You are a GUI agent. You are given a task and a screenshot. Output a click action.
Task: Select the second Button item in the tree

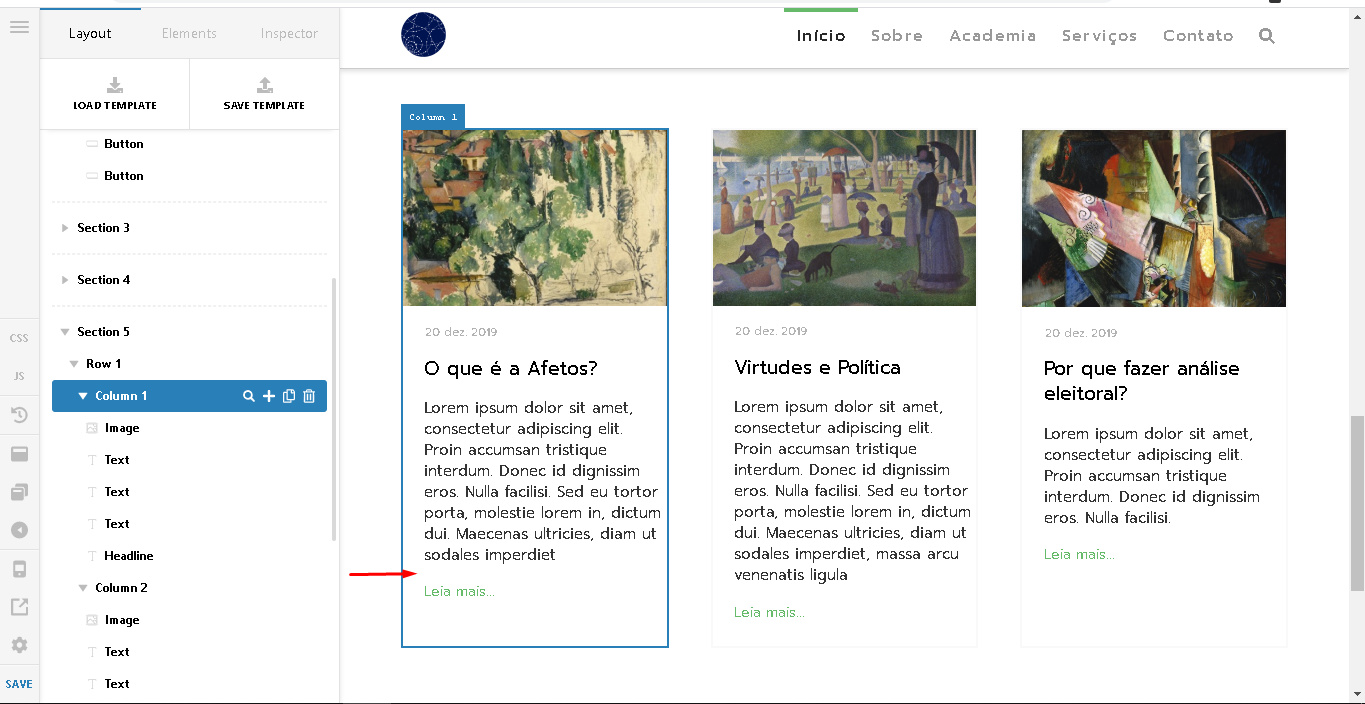coord(123,176)
